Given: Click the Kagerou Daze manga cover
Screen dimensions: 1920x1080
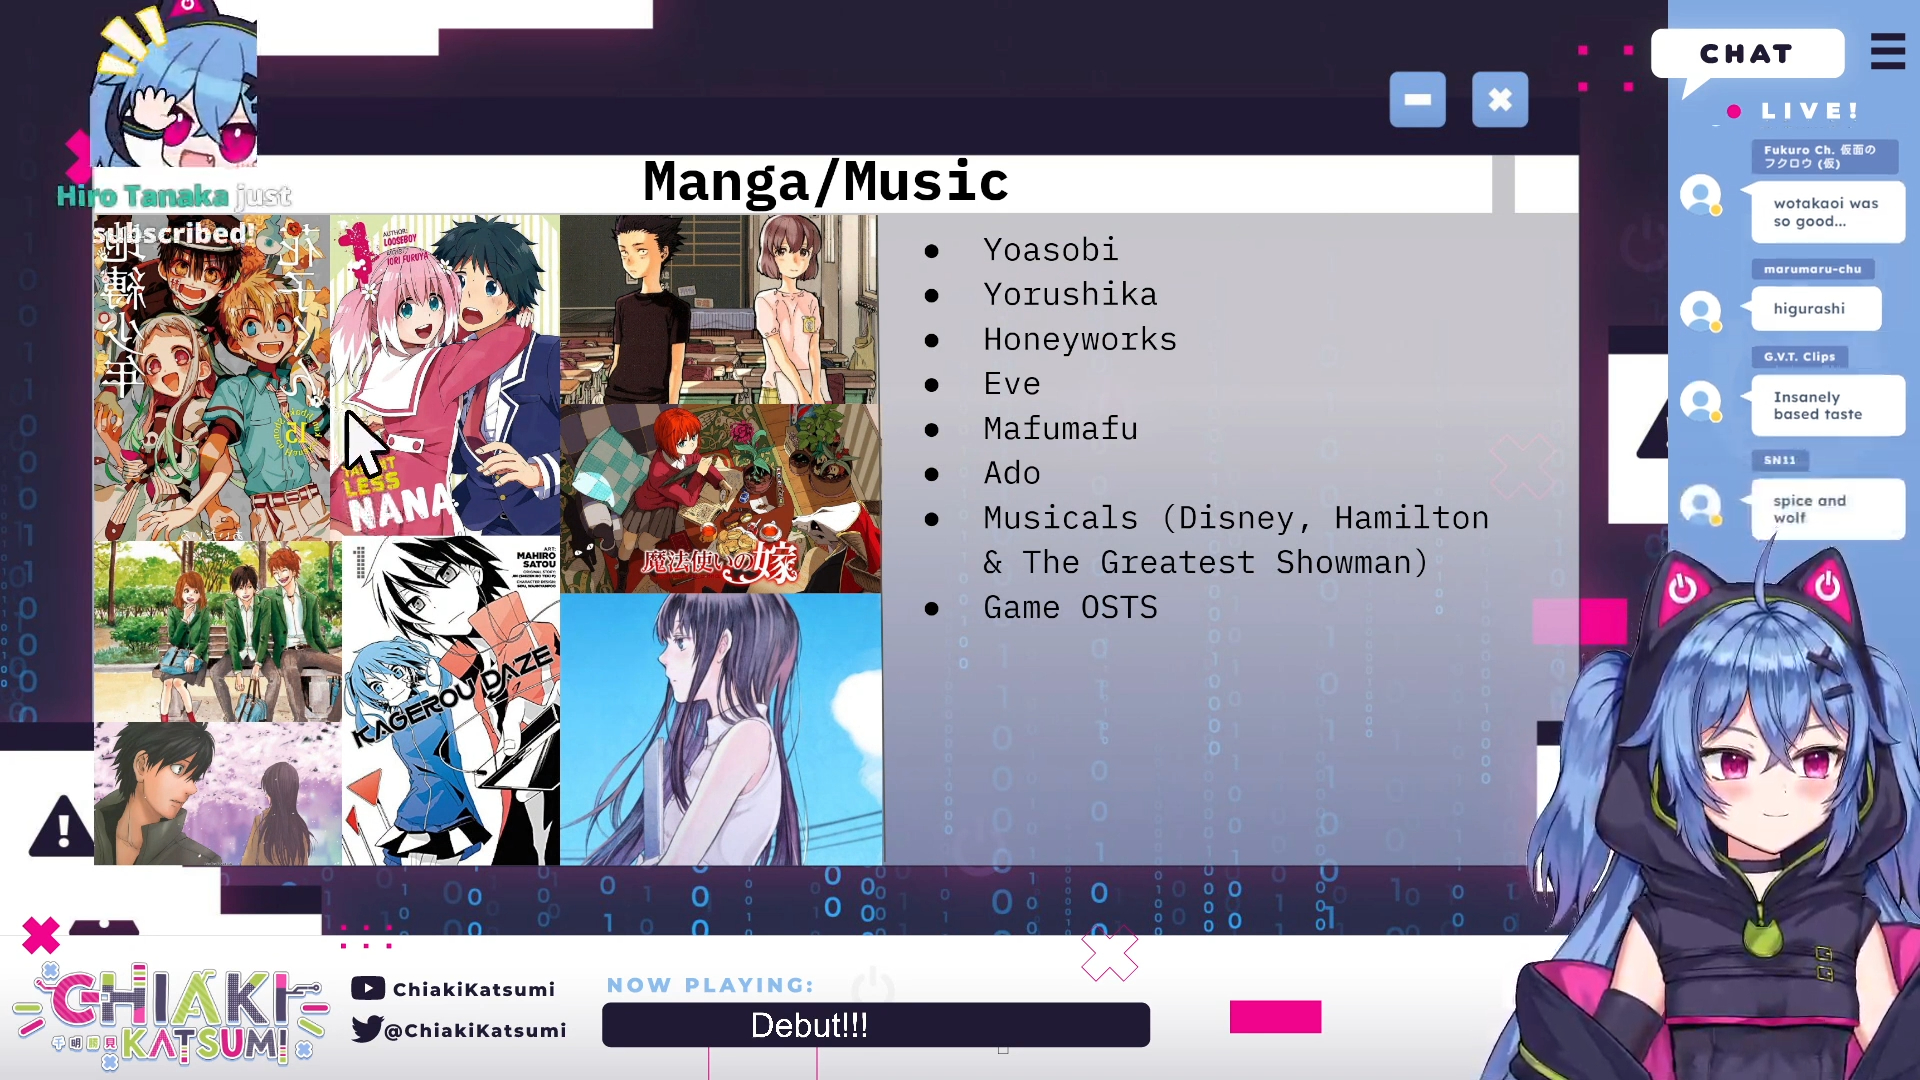Looking at the screenshot, I should [x=451, y=701].
